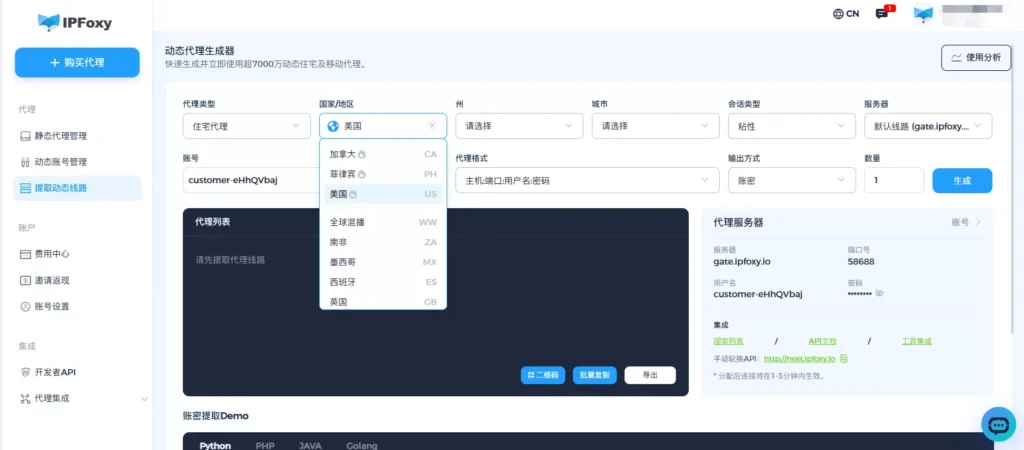Open the message notifications icon
The image size is (1024, 450).
pyautogui.click(x=881, y=14)
